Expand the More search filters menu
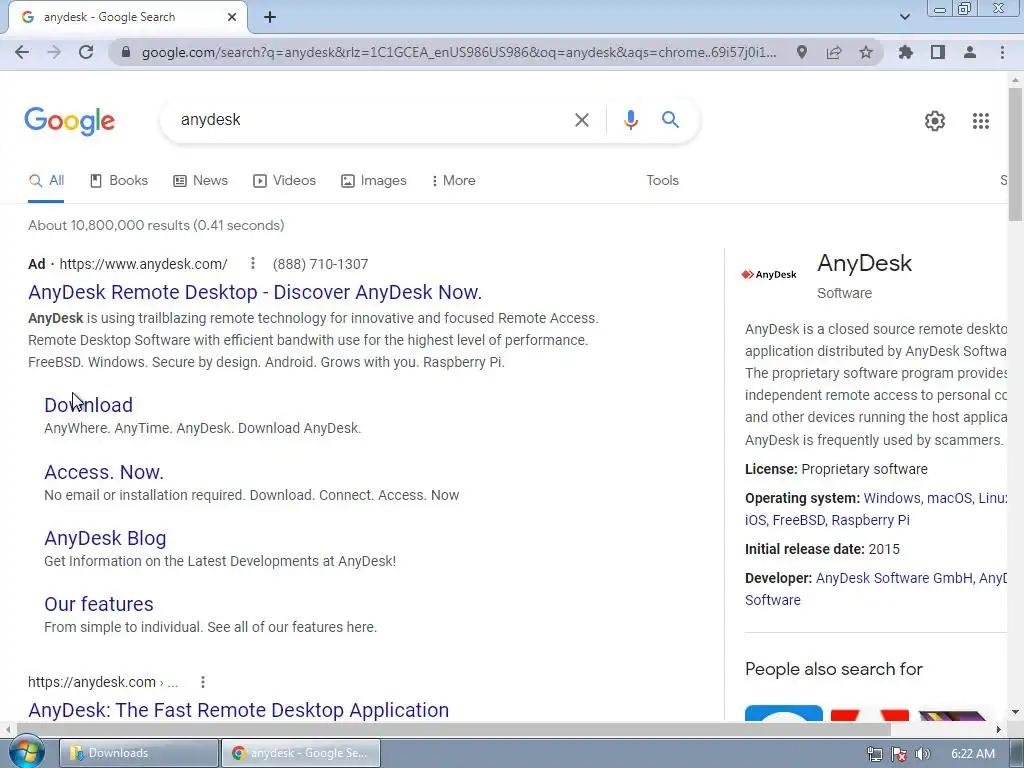 click(453, 181)
